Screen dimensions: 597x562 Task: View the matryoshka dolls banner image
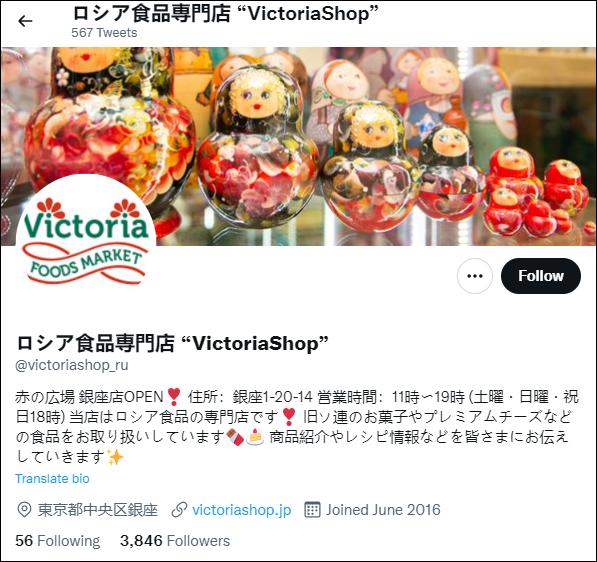tap(298, 146)
